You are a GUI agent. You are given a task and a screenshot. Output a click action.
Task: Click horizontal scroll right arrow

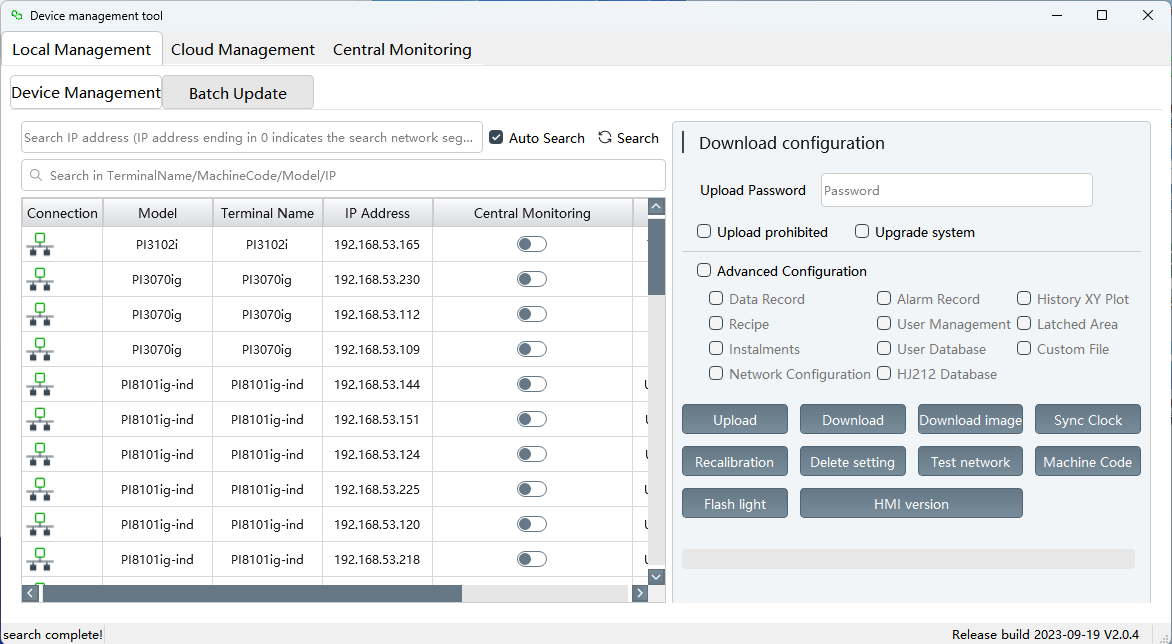(640, 593)
